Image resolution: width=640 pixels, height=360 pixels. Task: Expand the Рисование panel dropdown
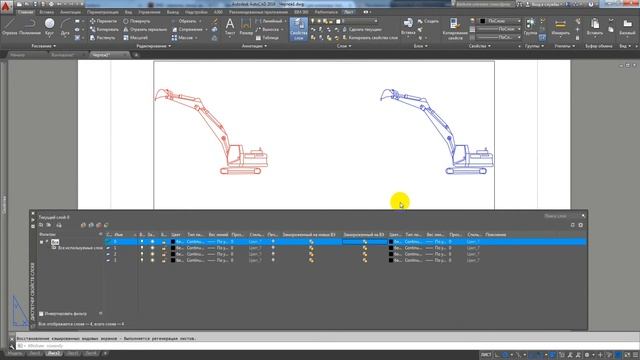(x=43, y=46)
